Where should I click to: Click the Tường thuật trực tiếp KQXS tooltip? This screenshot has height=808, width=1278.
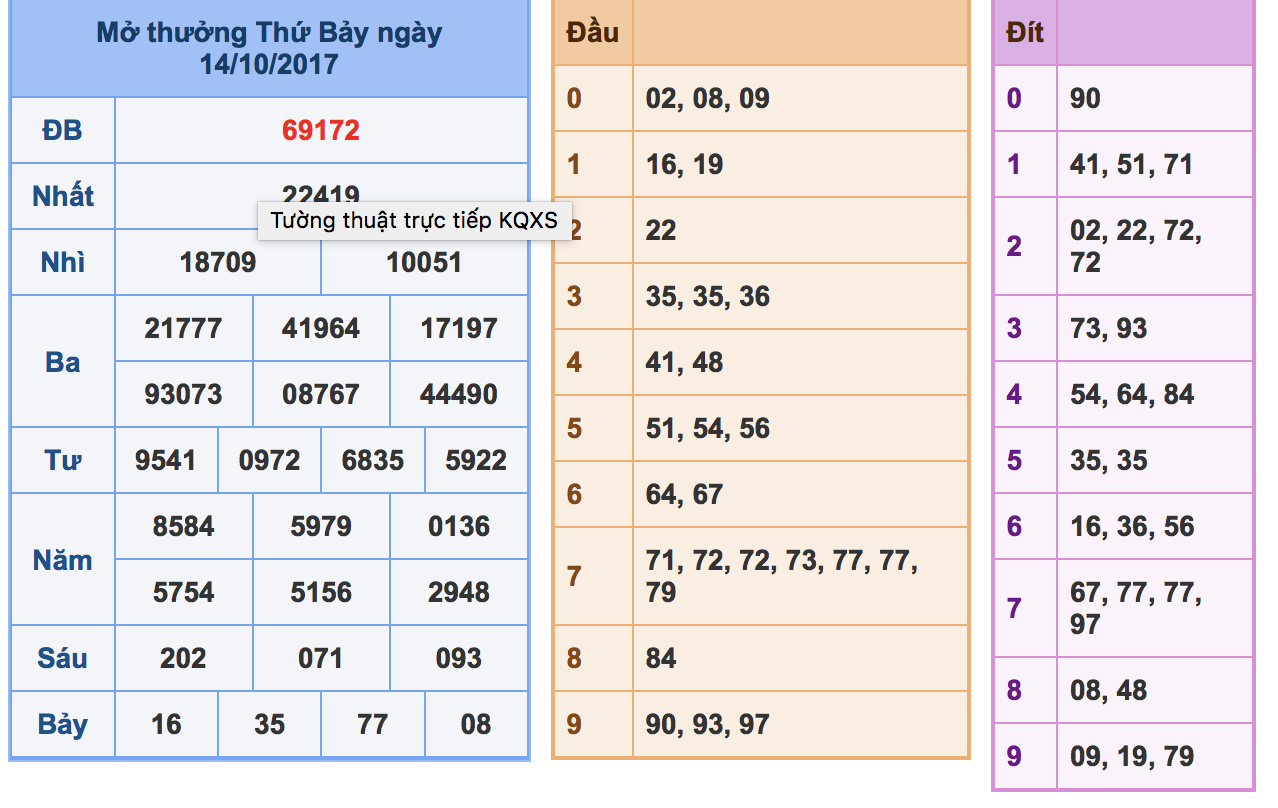(414, 220)
